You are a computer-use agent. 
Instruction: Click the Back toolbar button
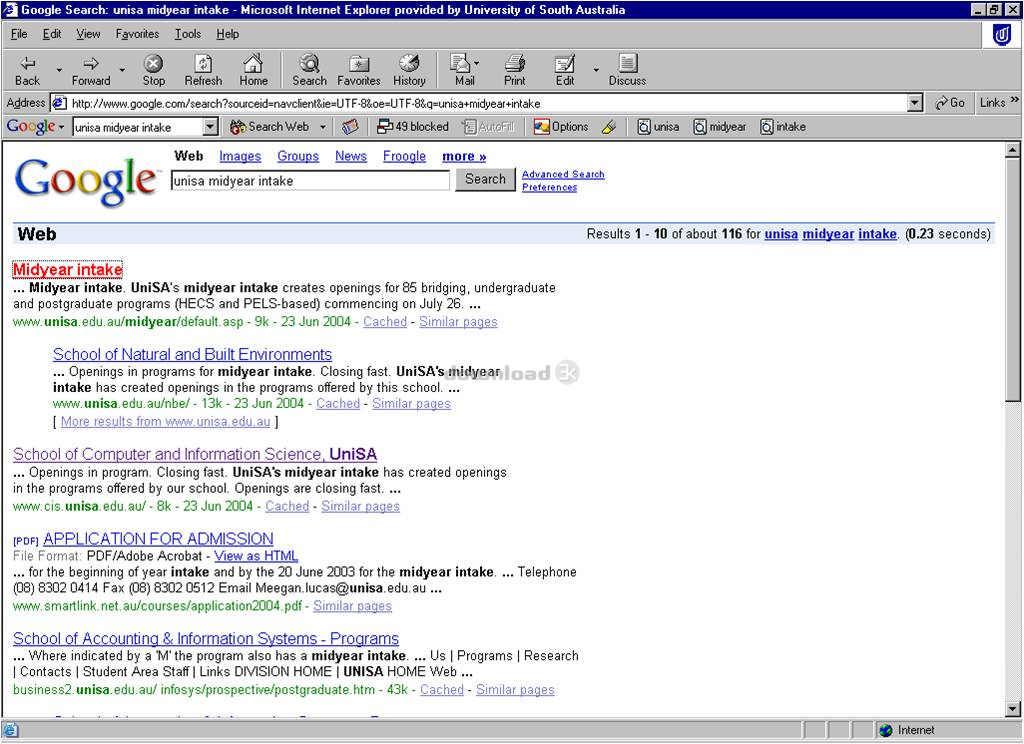point(27,71)
